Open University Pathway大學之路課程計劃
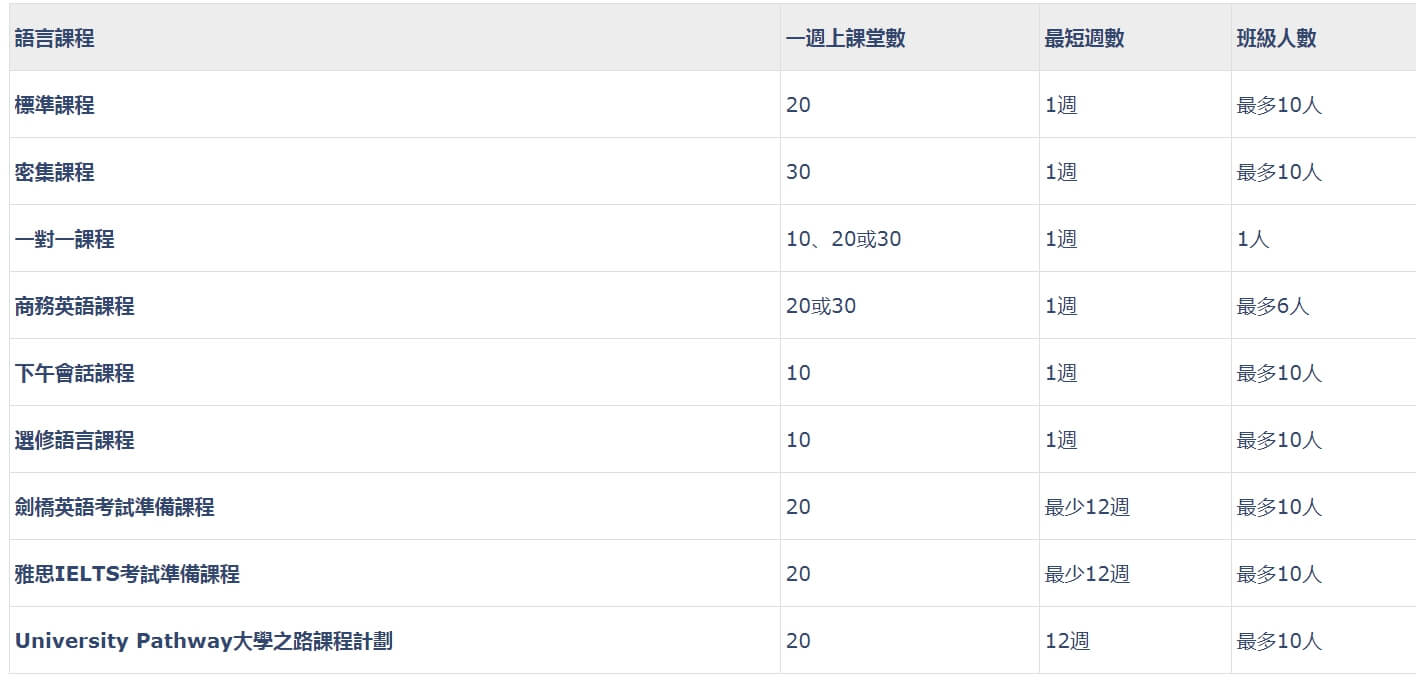1416x681 pixels. pos(204,641)
